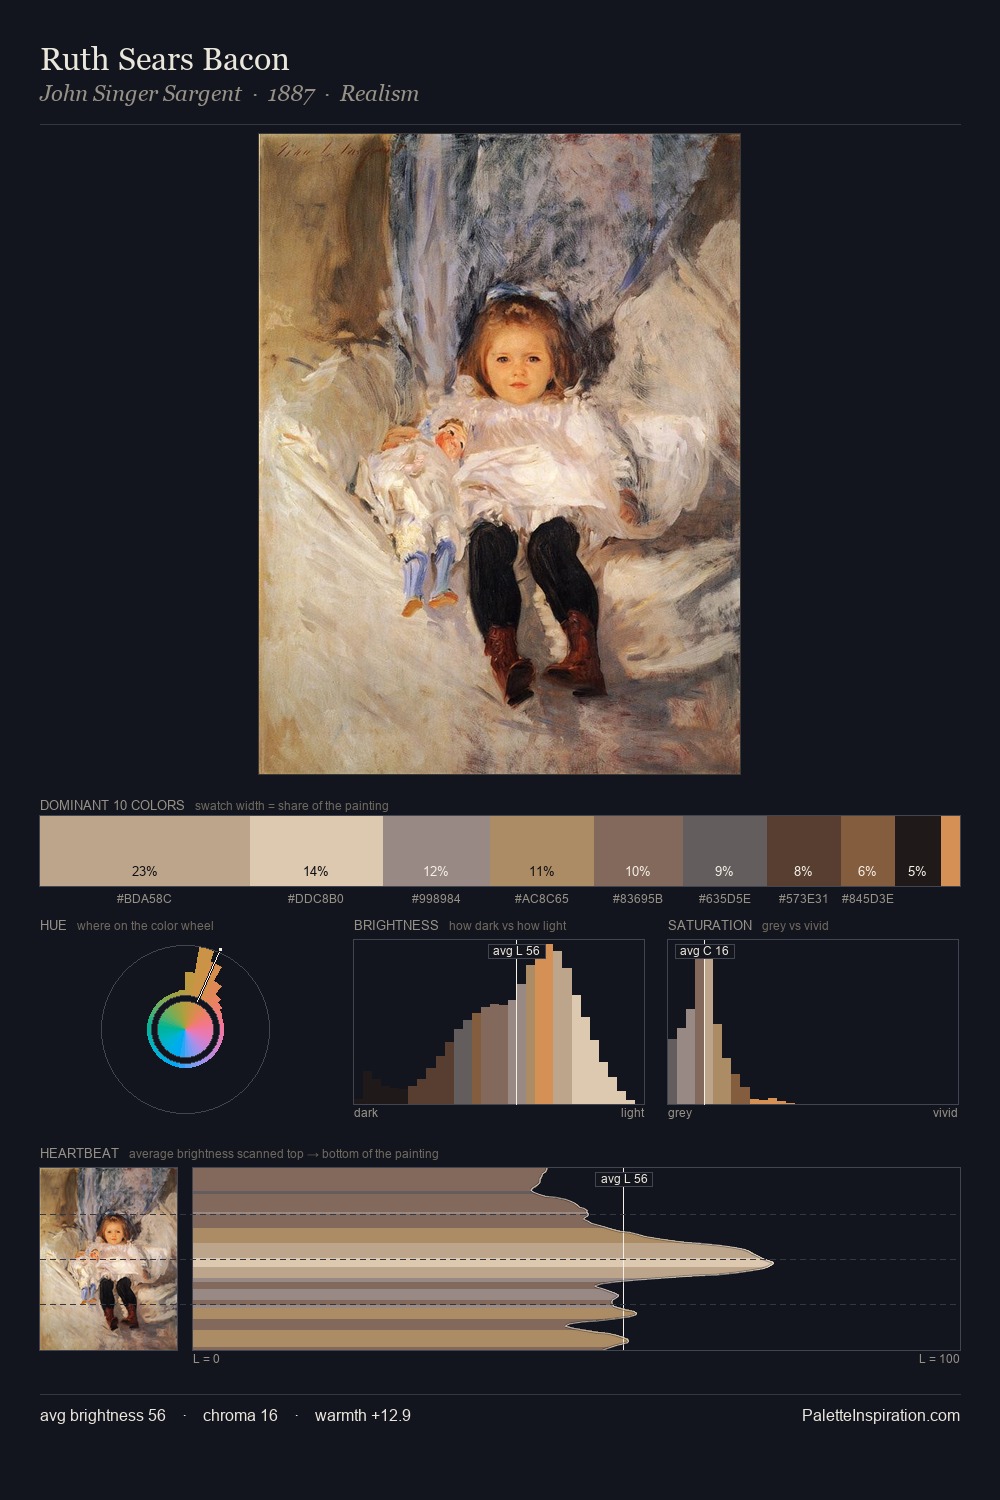Click the 23% swatch #BDA58C
Screen dimensions: 1000x1500
click(145, 851)
